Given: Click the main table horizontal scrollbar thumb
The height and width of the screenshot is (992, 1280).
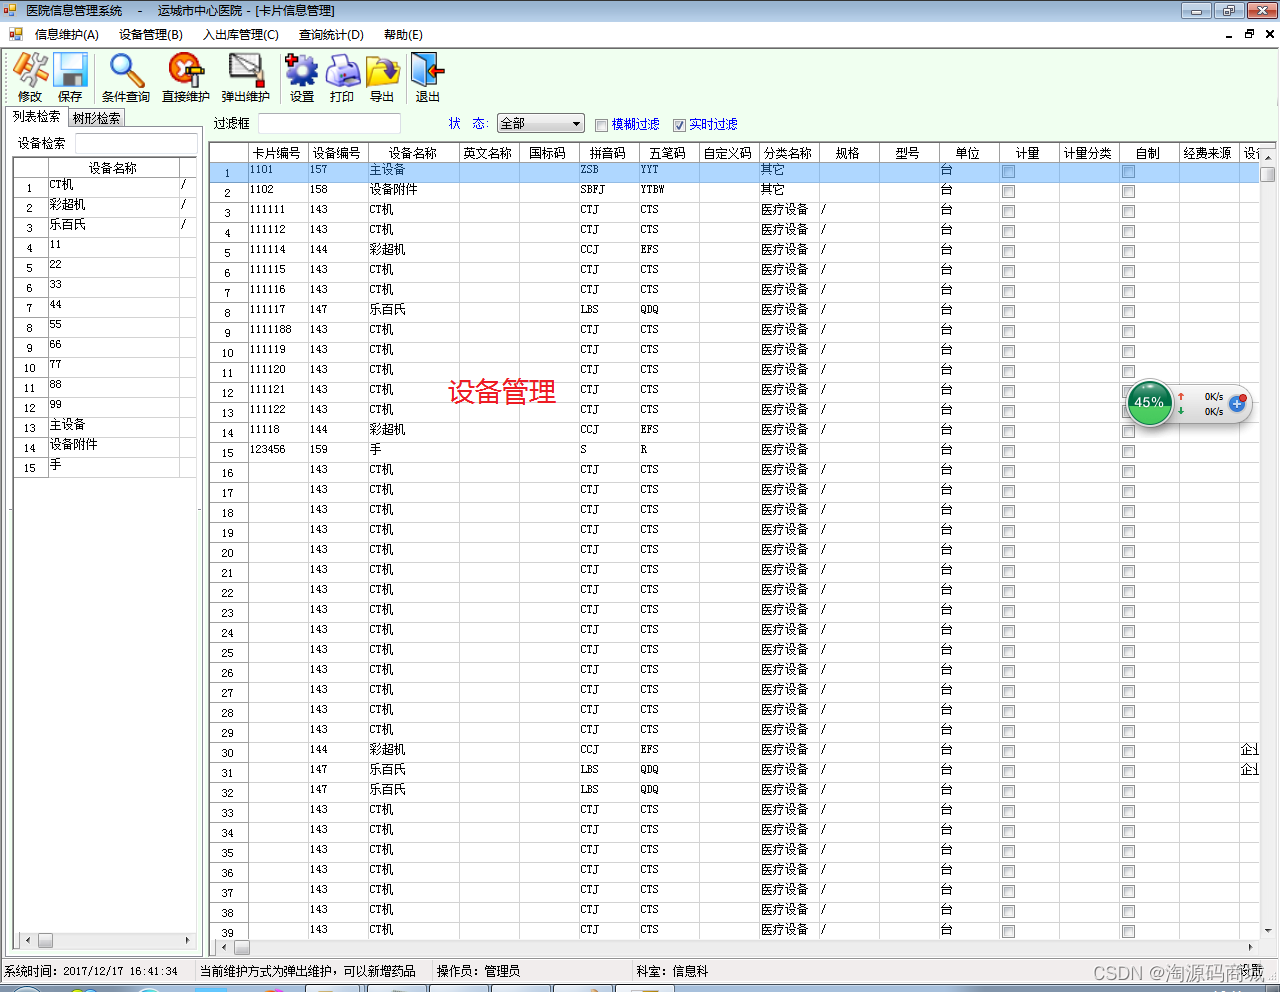Looking at the screenshot, I should [241, 947].
